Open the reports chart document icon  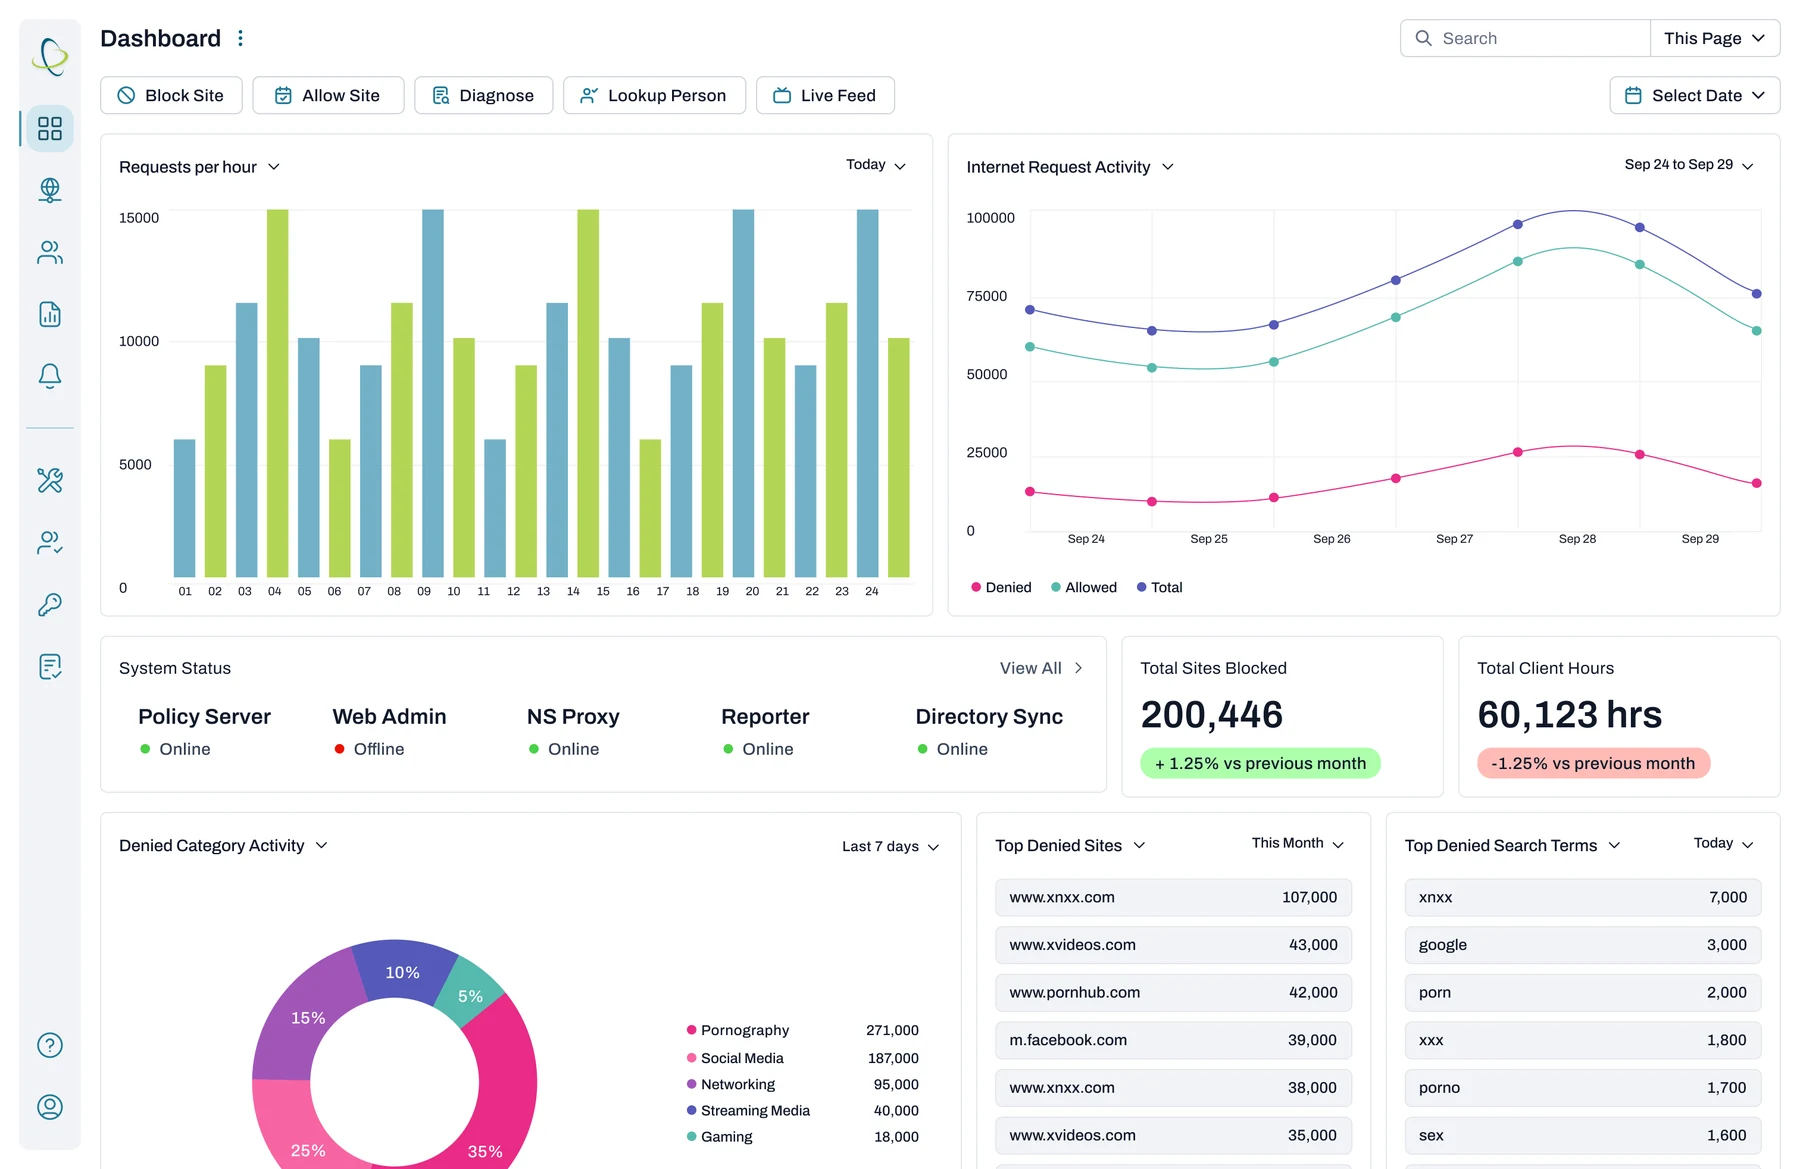pos(50,314)
